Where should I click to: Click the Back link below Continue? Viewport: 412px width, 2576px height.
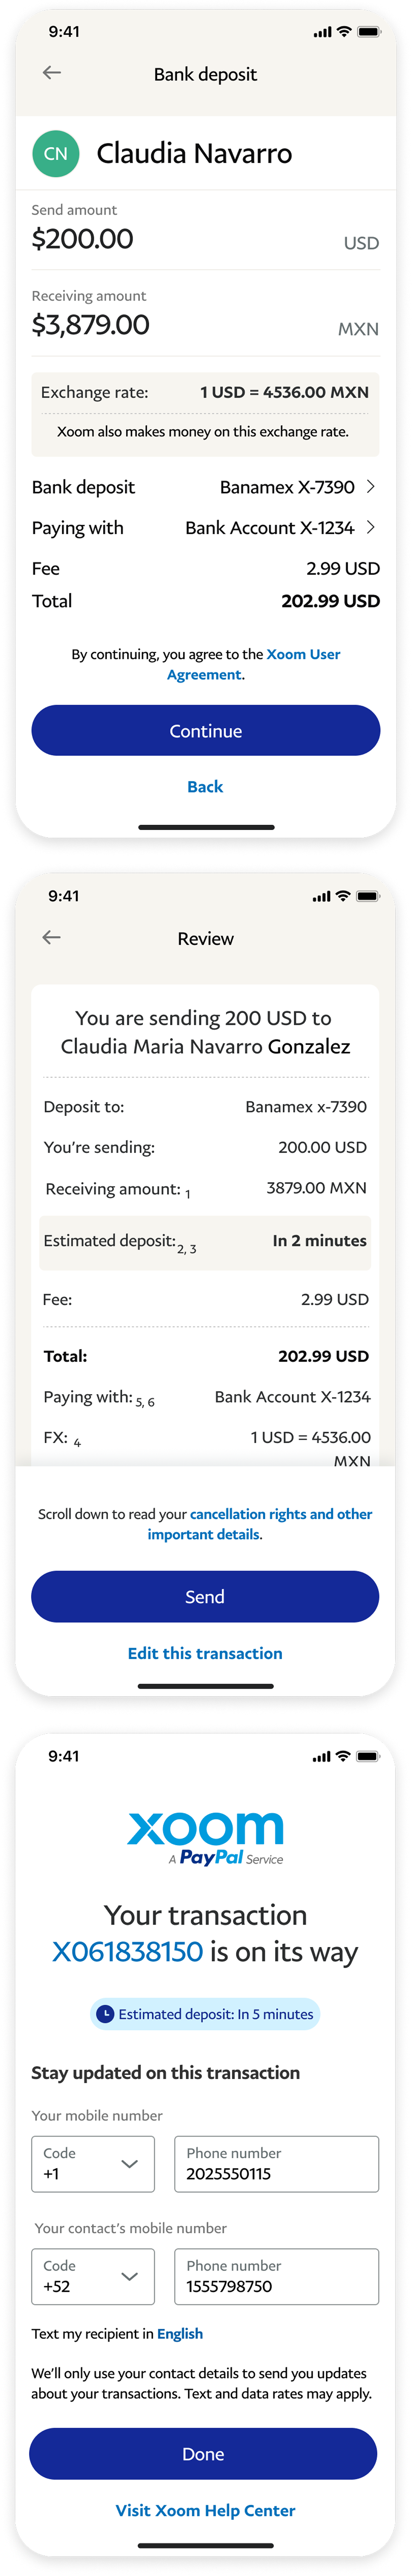coord(205,787)
